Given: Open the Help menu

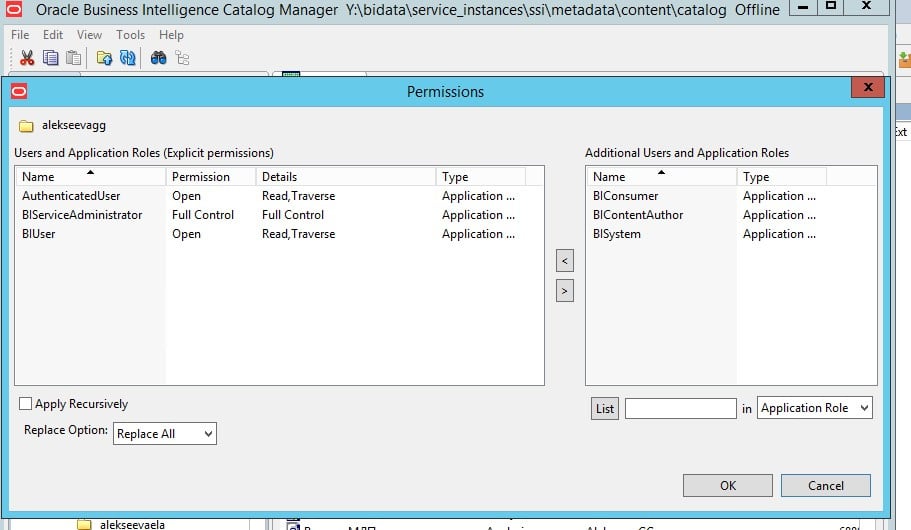Looking at the screenshot, I should [171, 35].
